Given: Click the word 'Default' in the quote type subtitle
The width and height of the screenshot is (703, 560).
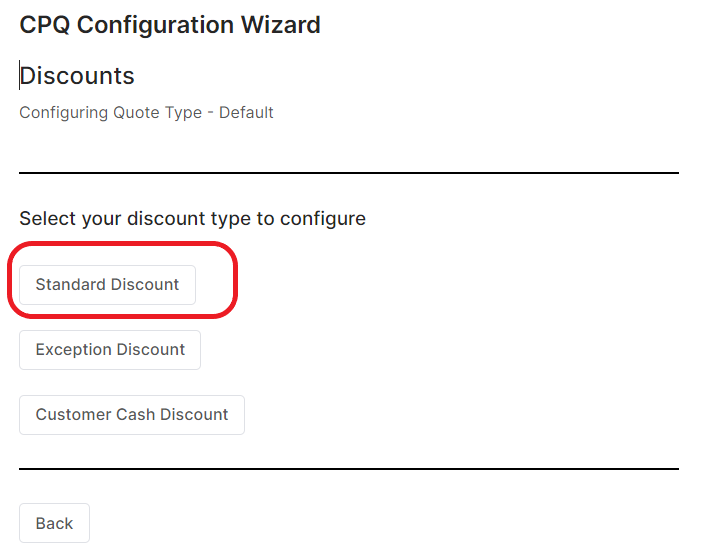Looking at the screenshot, I should 246,112.
